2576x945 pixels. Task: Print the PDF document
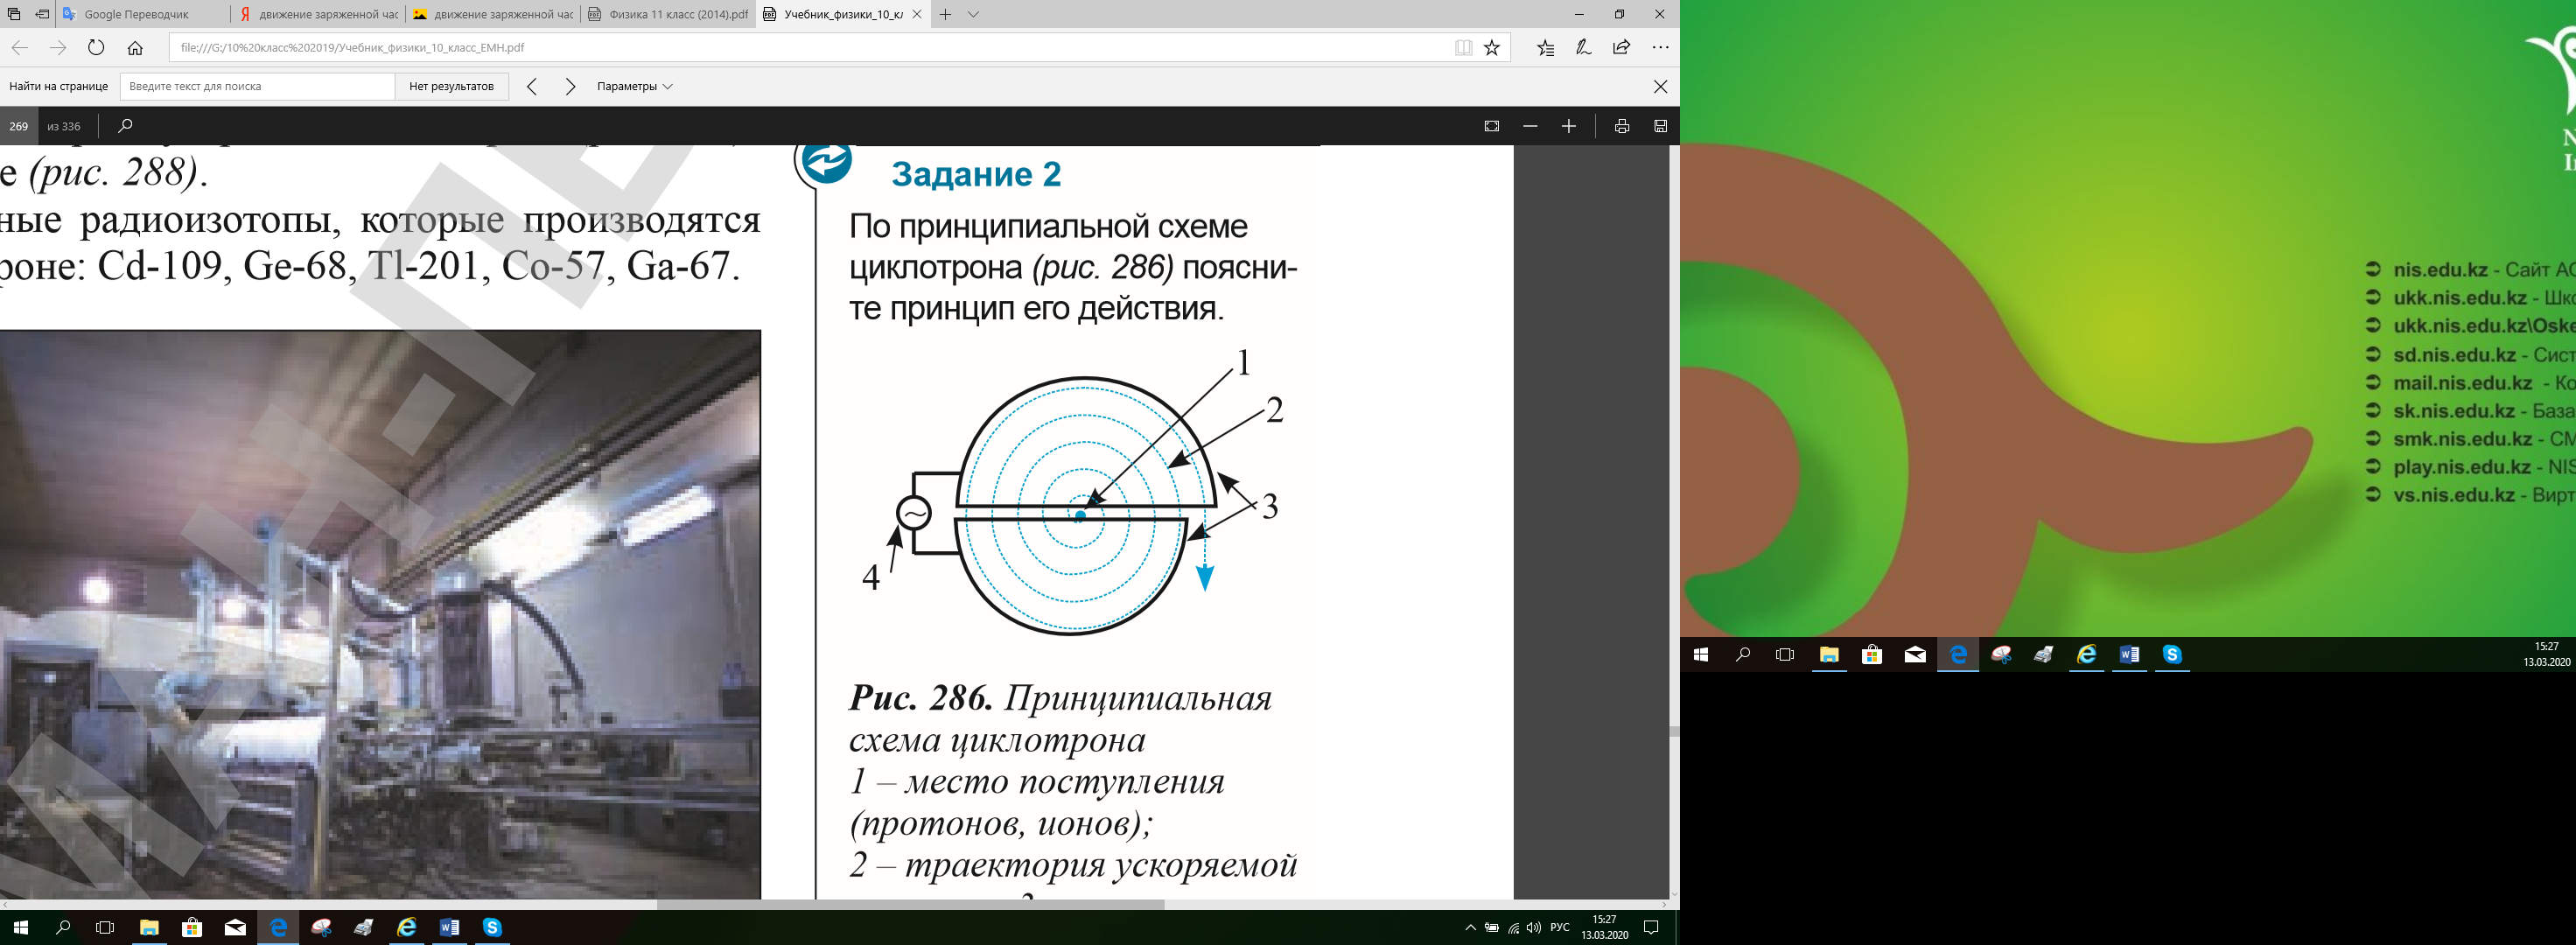1622,126
